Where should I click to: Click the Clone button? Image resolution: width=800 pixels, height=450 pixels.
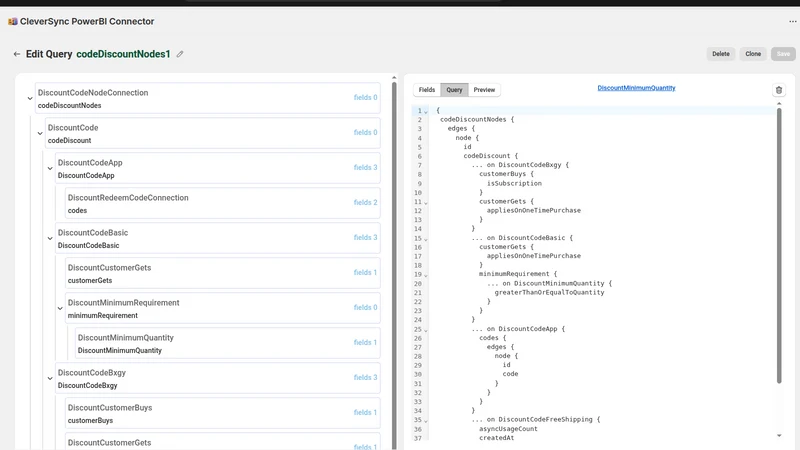click(753, 54)
